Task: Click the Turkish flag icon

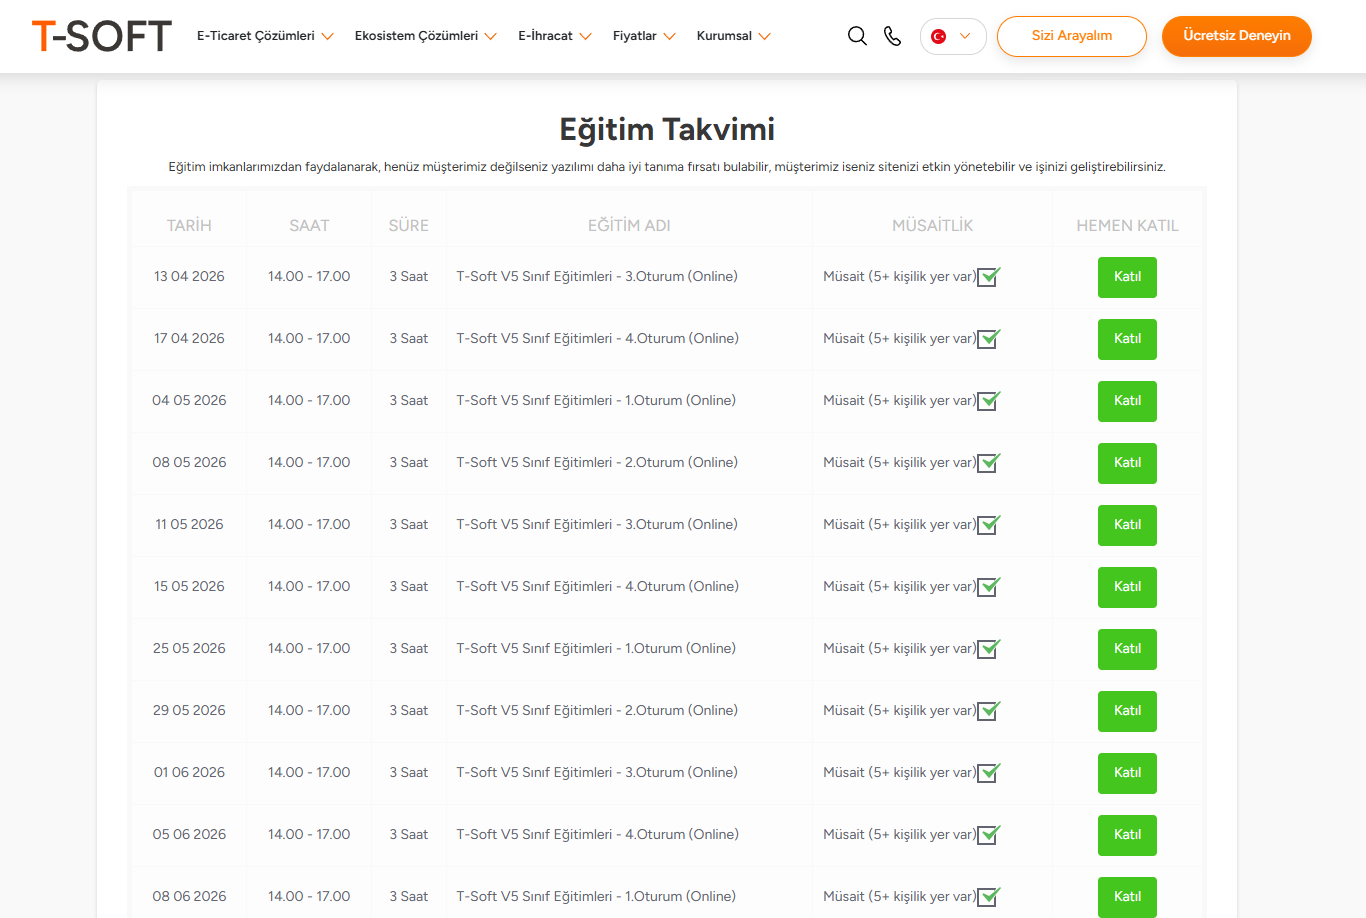Action: (938, 36)
